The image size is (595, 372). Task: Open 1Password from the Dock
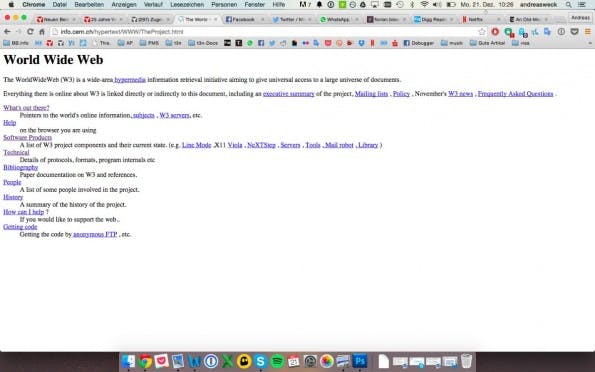211,361
